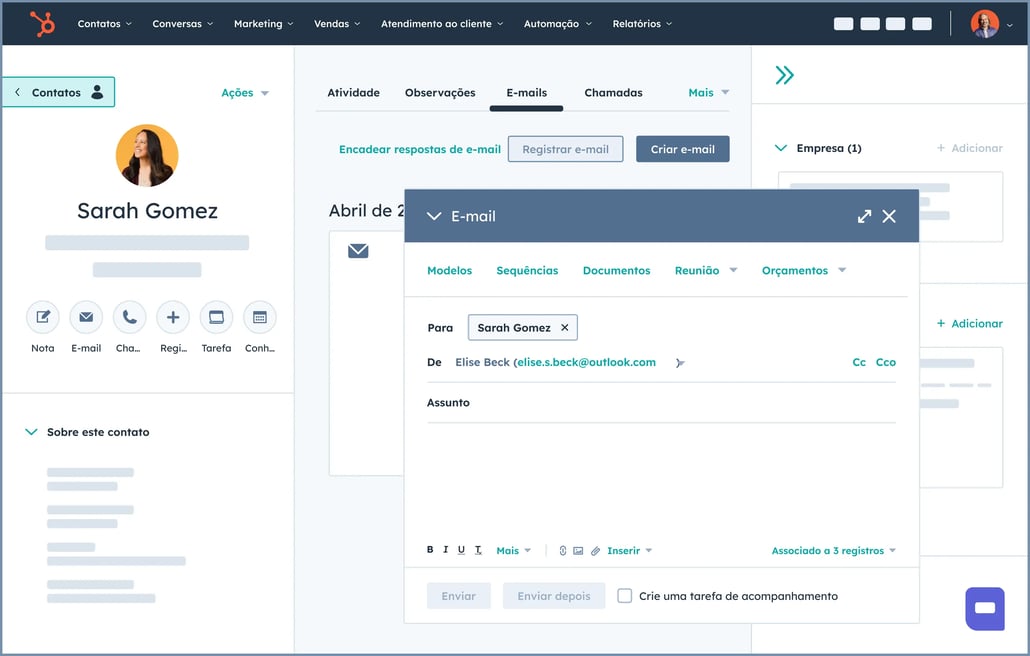Click the phone icon to log a call
This screenshot has height=656, width=1030.
[x=129, y=318]
